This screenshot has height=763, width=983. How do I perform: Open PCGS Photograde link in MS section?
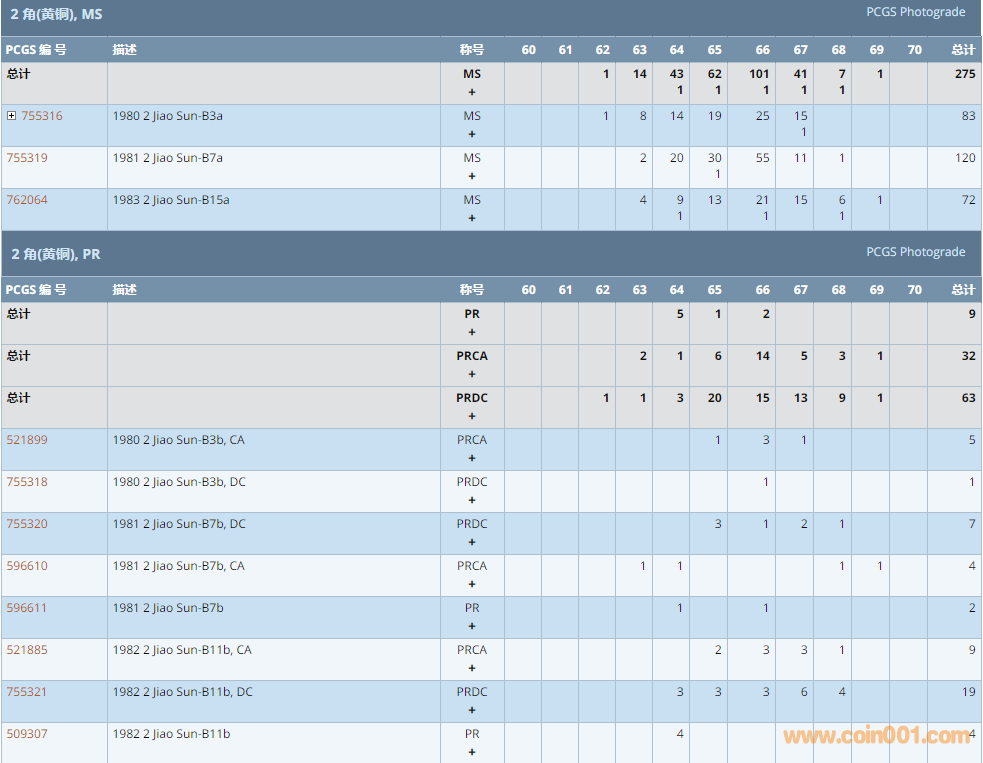(x=915, y=12)
